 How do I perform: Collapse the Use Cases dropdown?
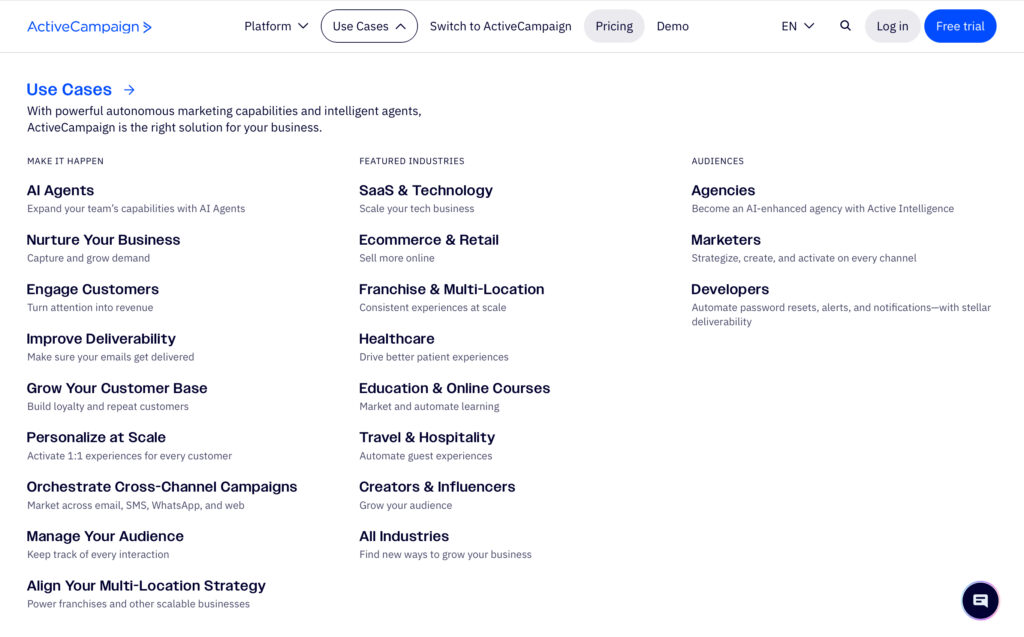[x=368, y=26]
